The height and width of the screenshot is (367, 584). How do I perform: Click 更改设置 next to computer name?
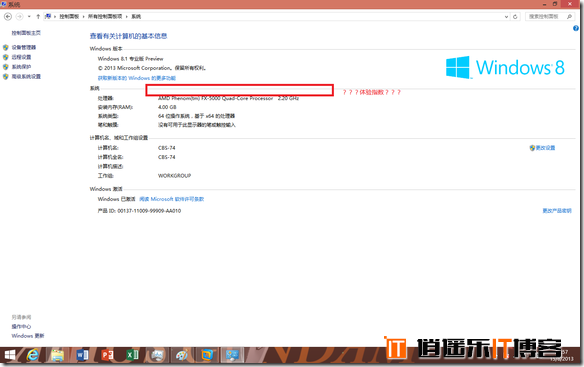coord(545,148)
